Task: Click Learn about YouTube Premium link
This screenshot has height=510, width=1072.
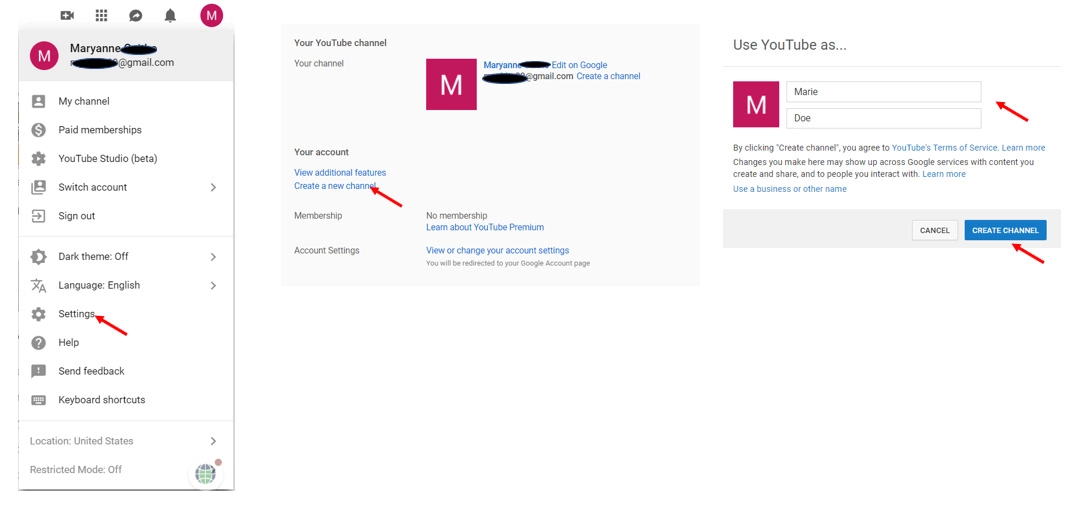Action: tap(485, 227)
